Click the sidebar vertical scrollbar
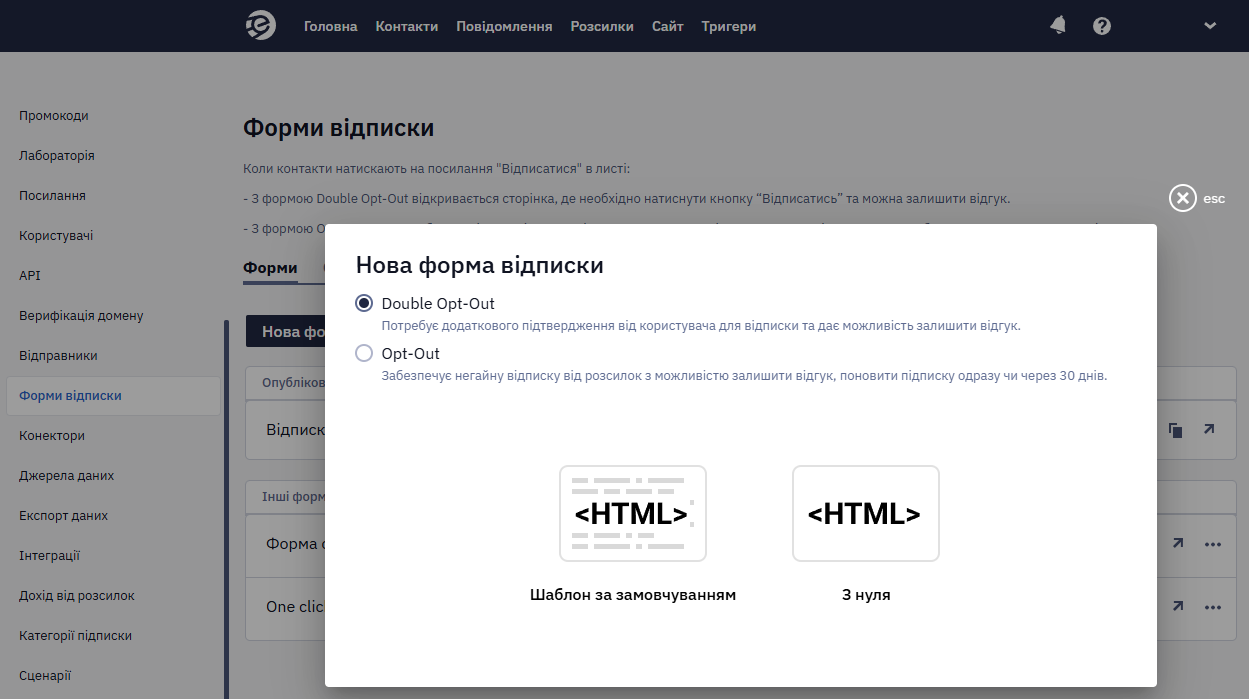 pyautogui.click(x=227, y=509)
